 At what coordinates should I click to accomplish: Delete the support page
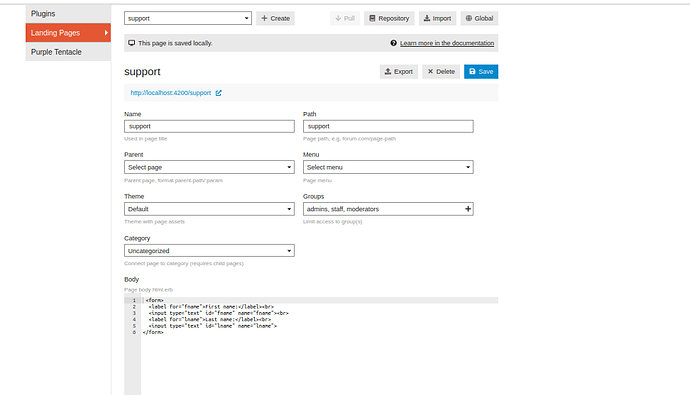441,72
